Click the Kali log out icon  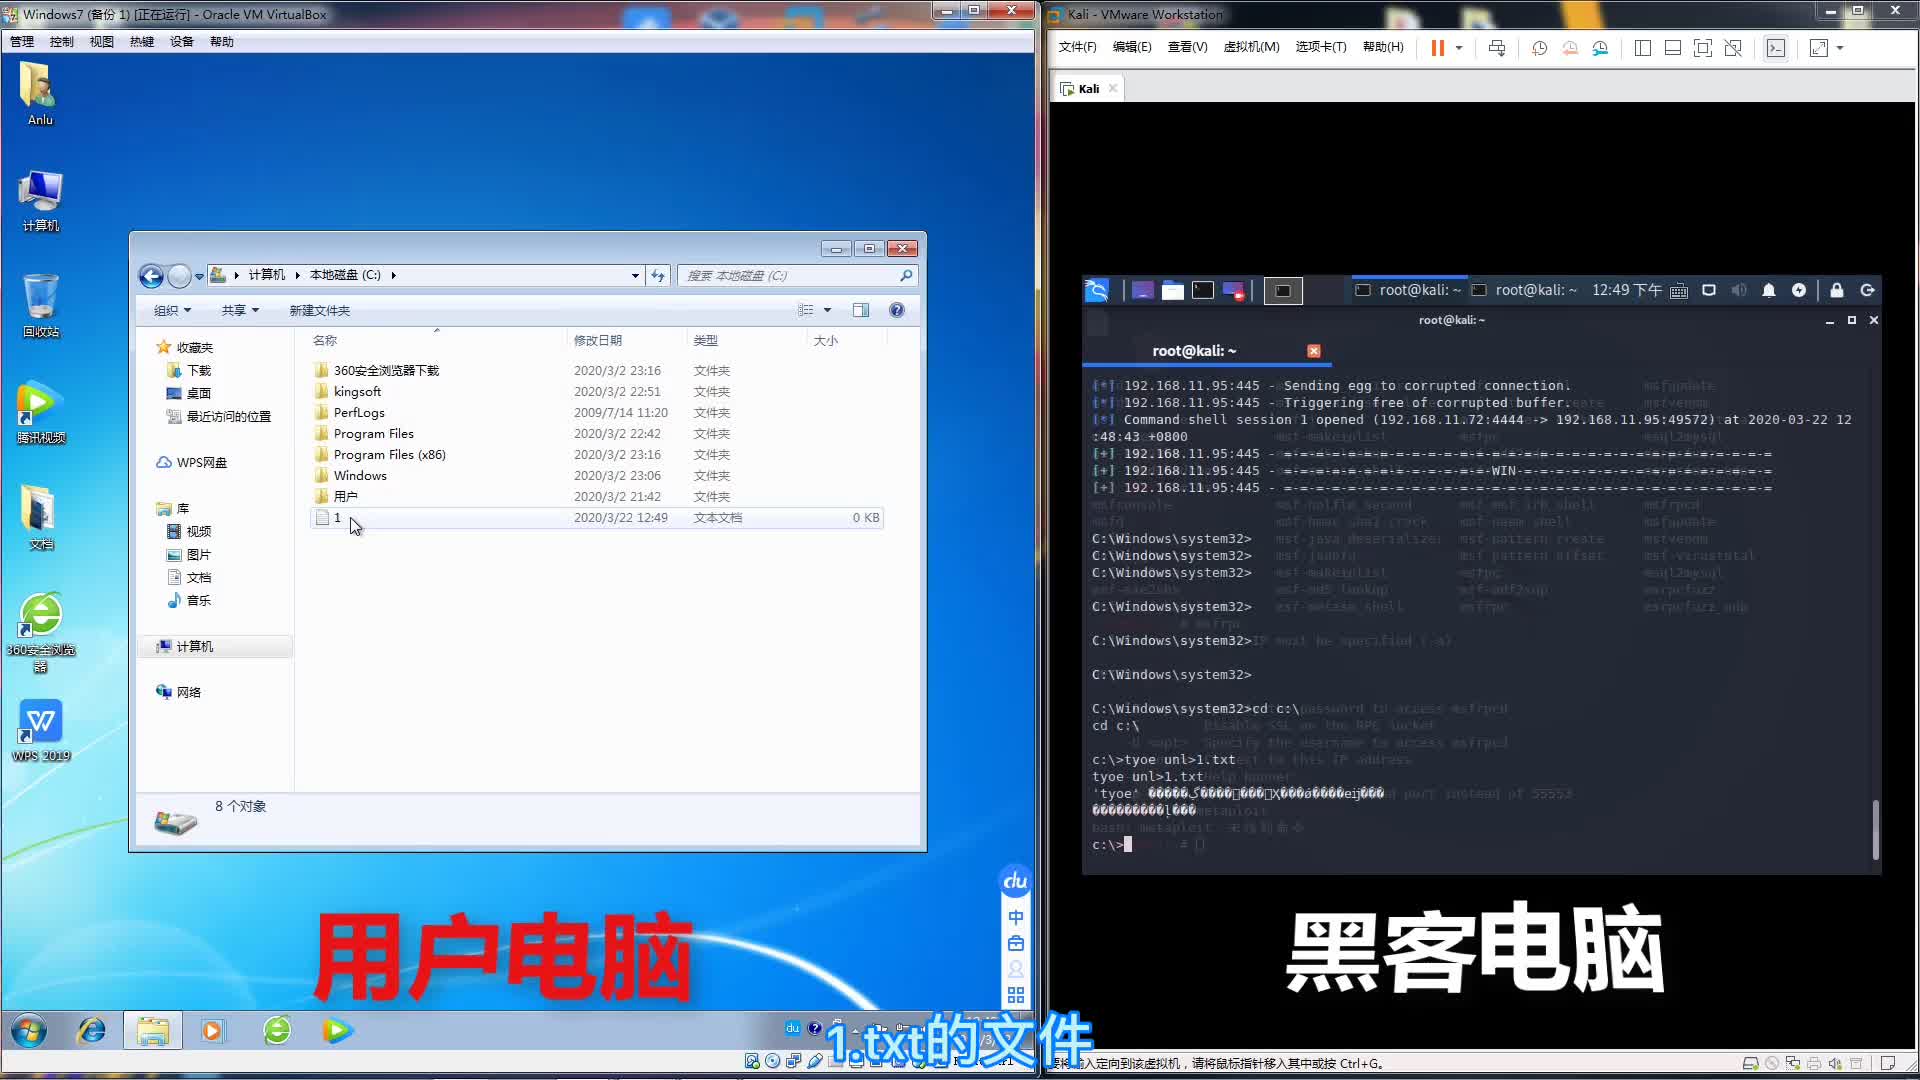[x=1867, y=290]
